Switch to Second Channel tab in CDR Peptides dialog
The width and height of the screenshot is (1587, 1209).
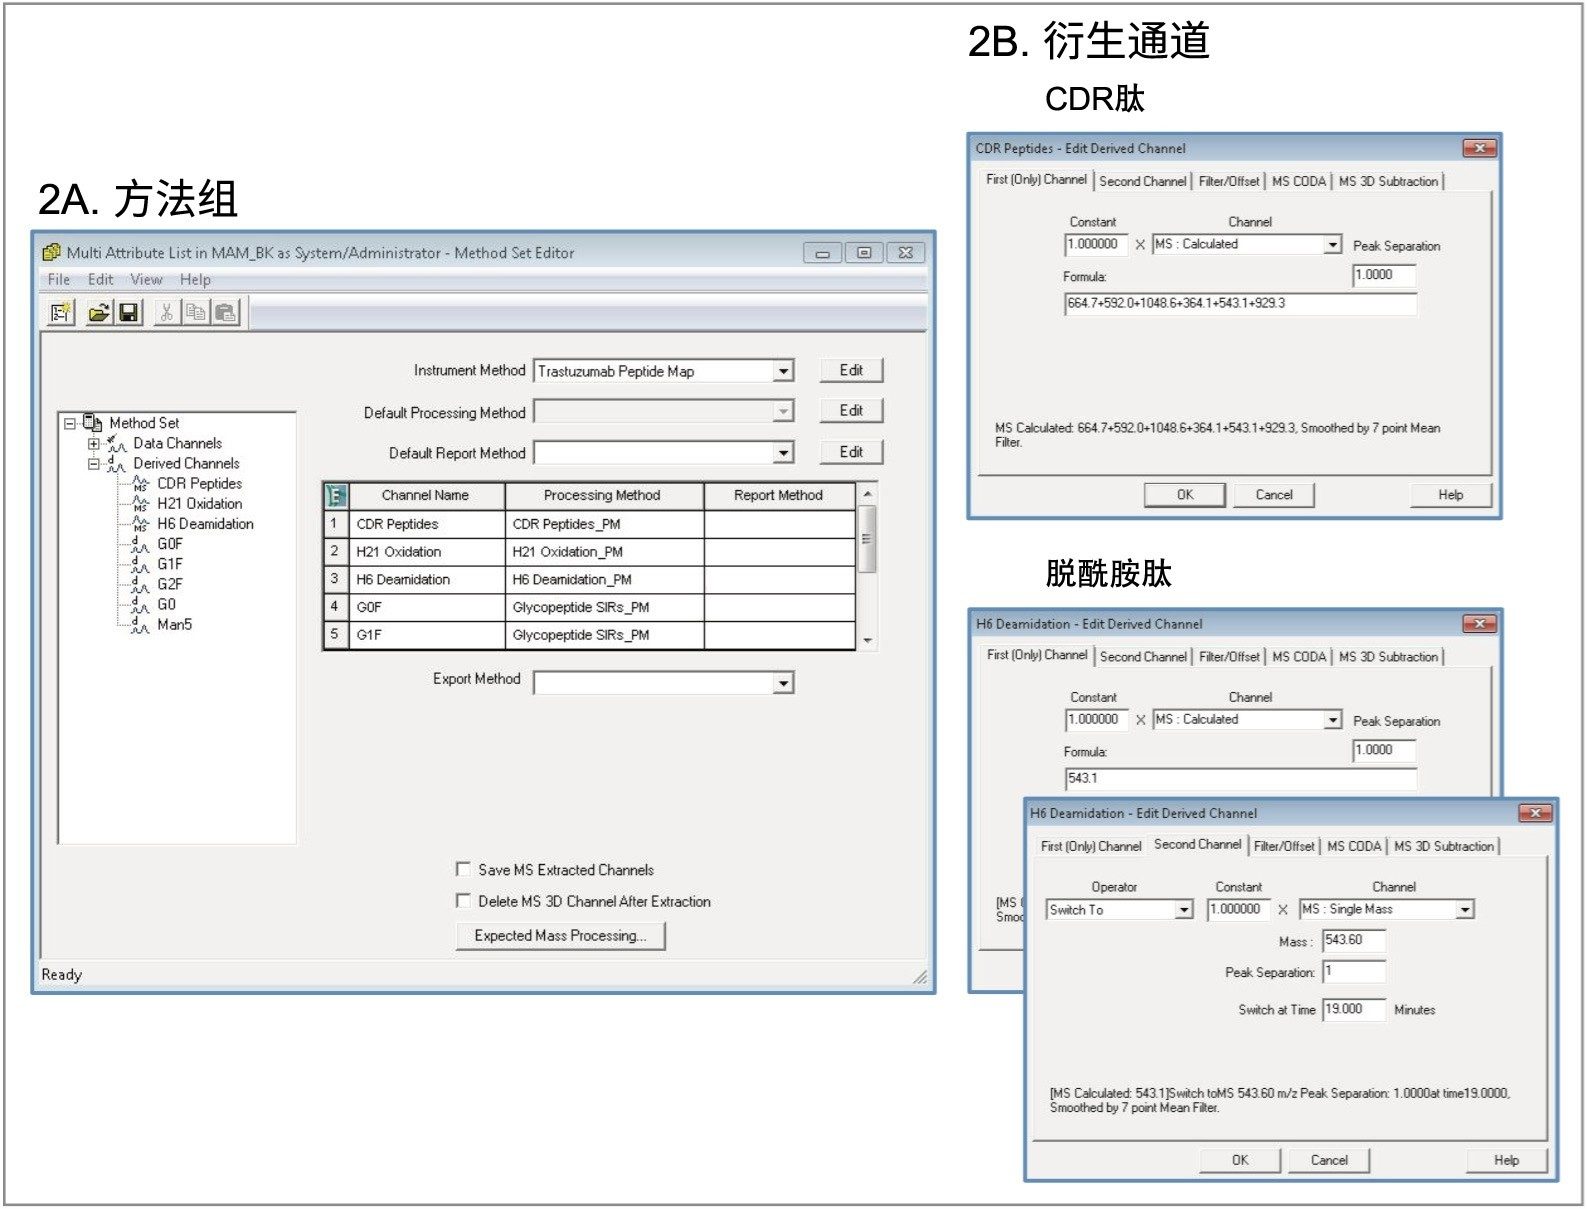pos(1143,181)
